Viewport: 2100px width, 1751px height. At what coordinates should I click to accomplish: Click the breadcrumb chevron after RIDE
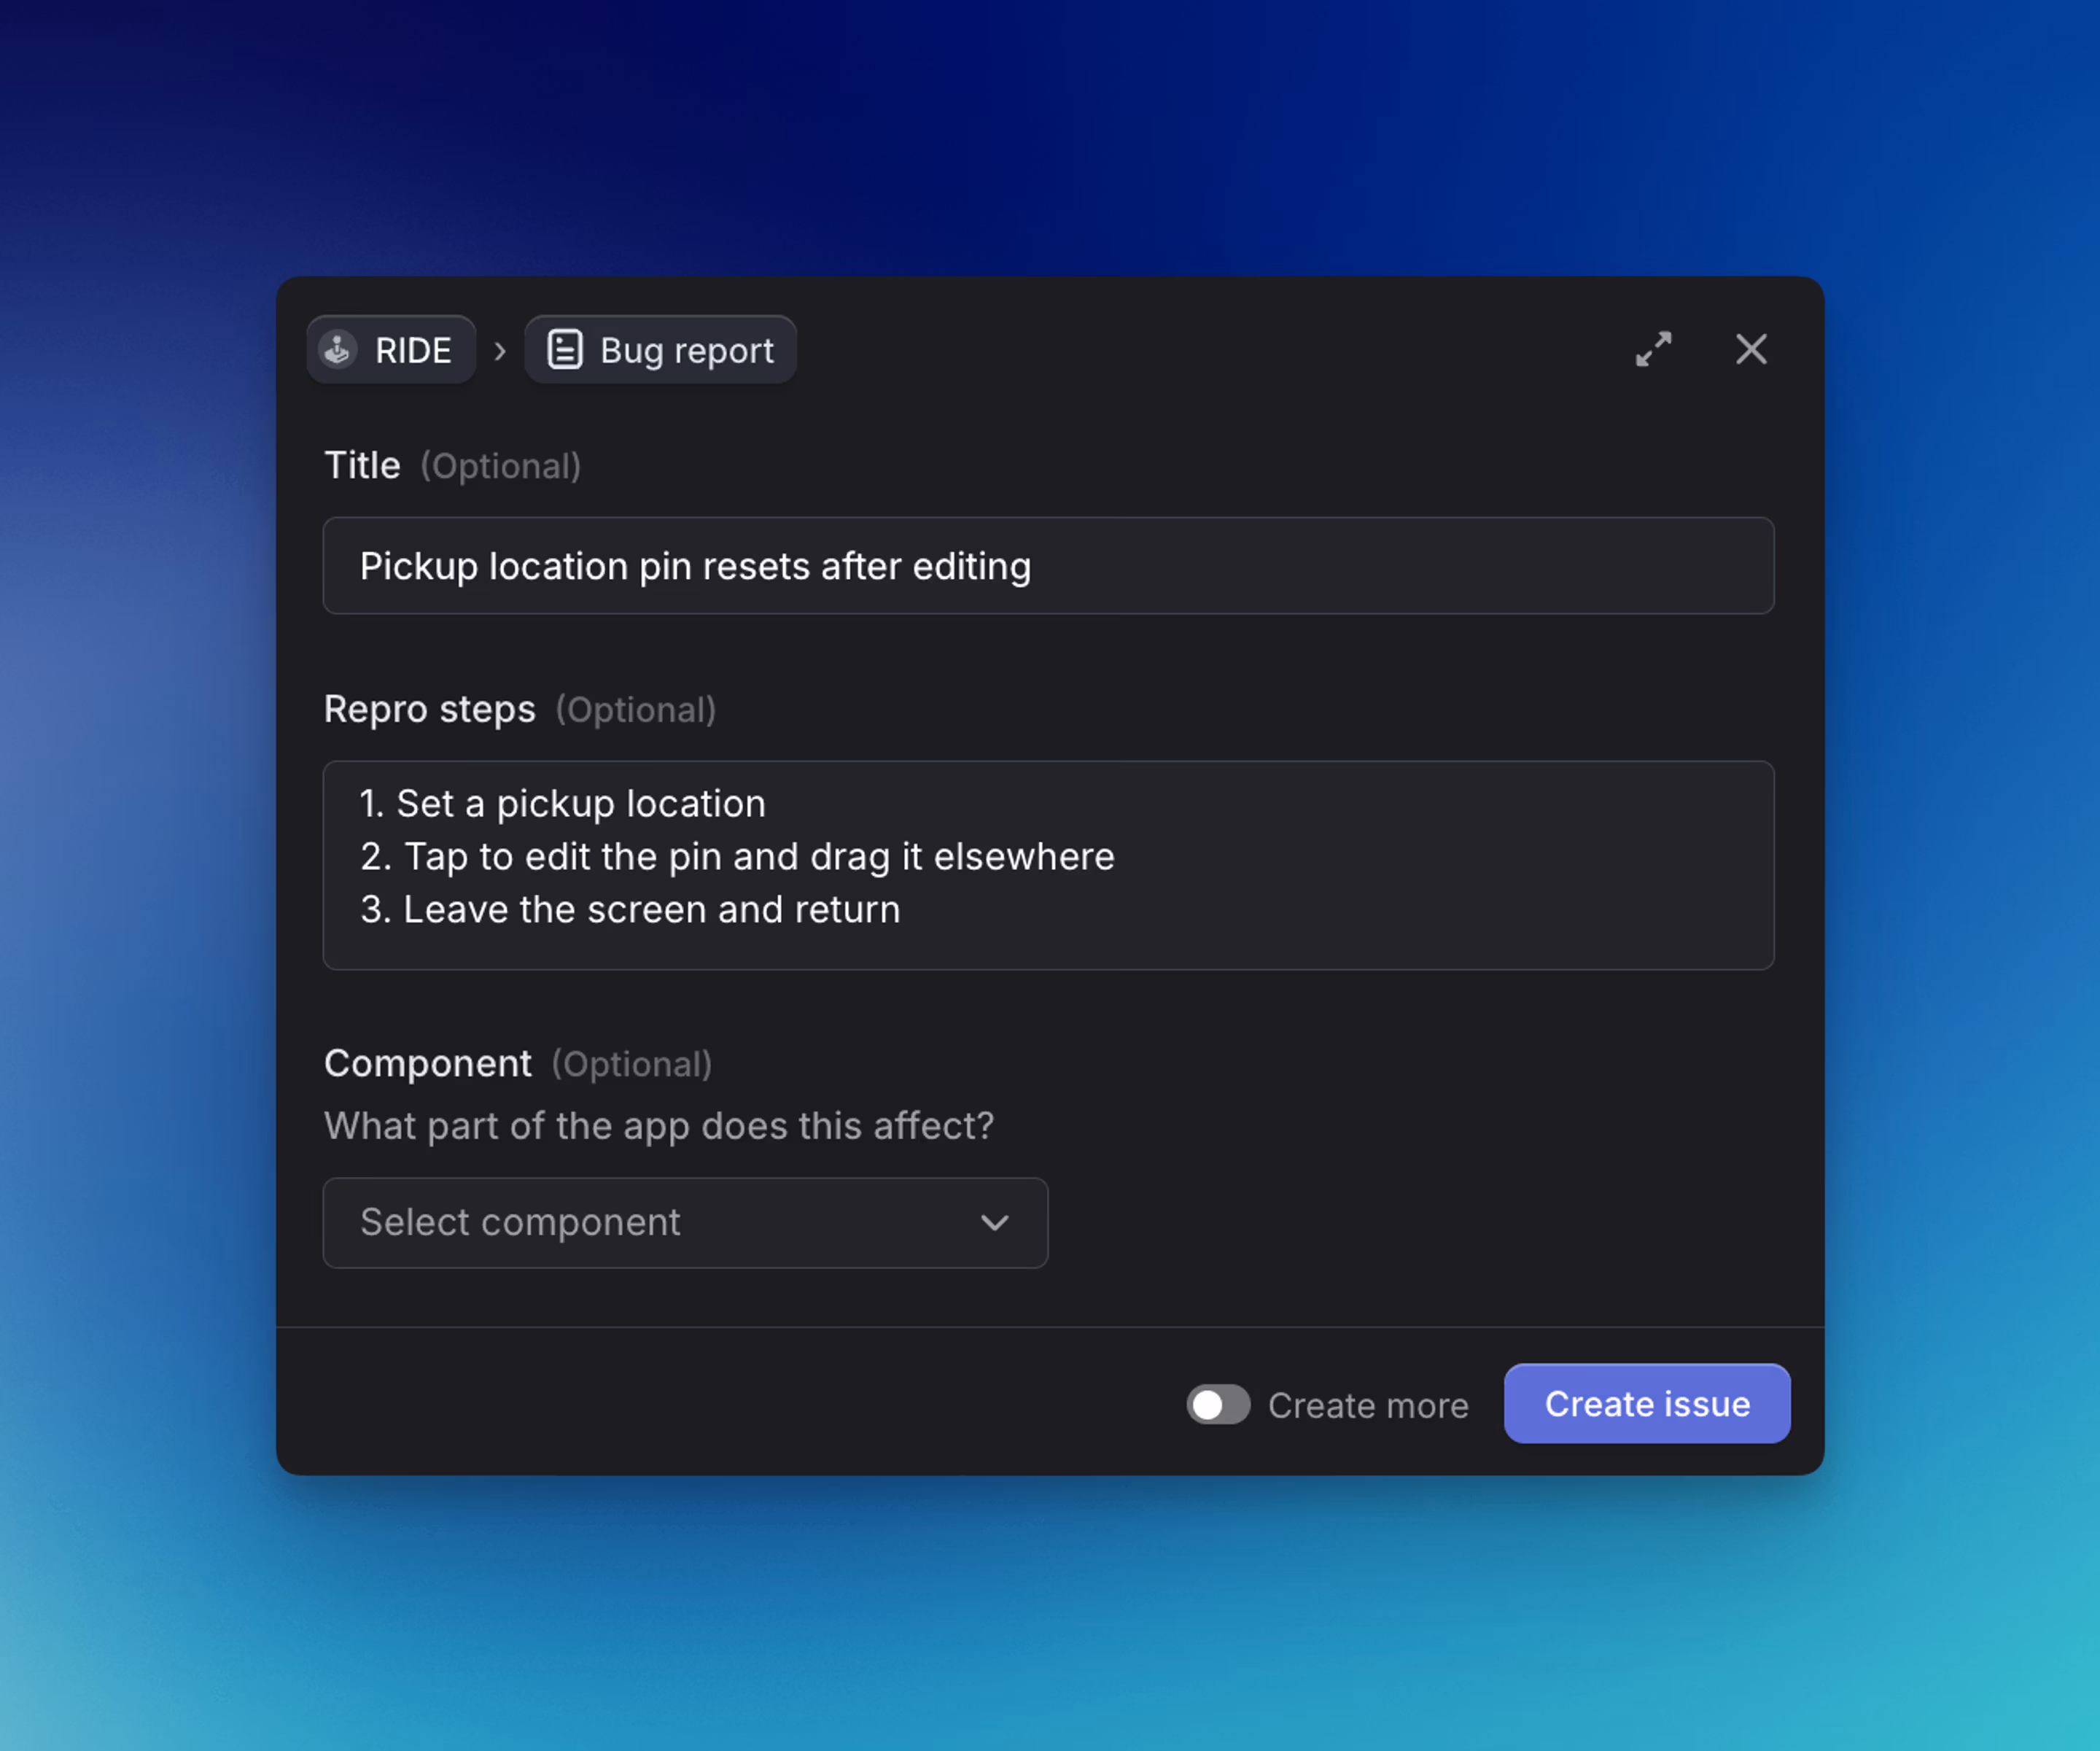tap(500, 350)
